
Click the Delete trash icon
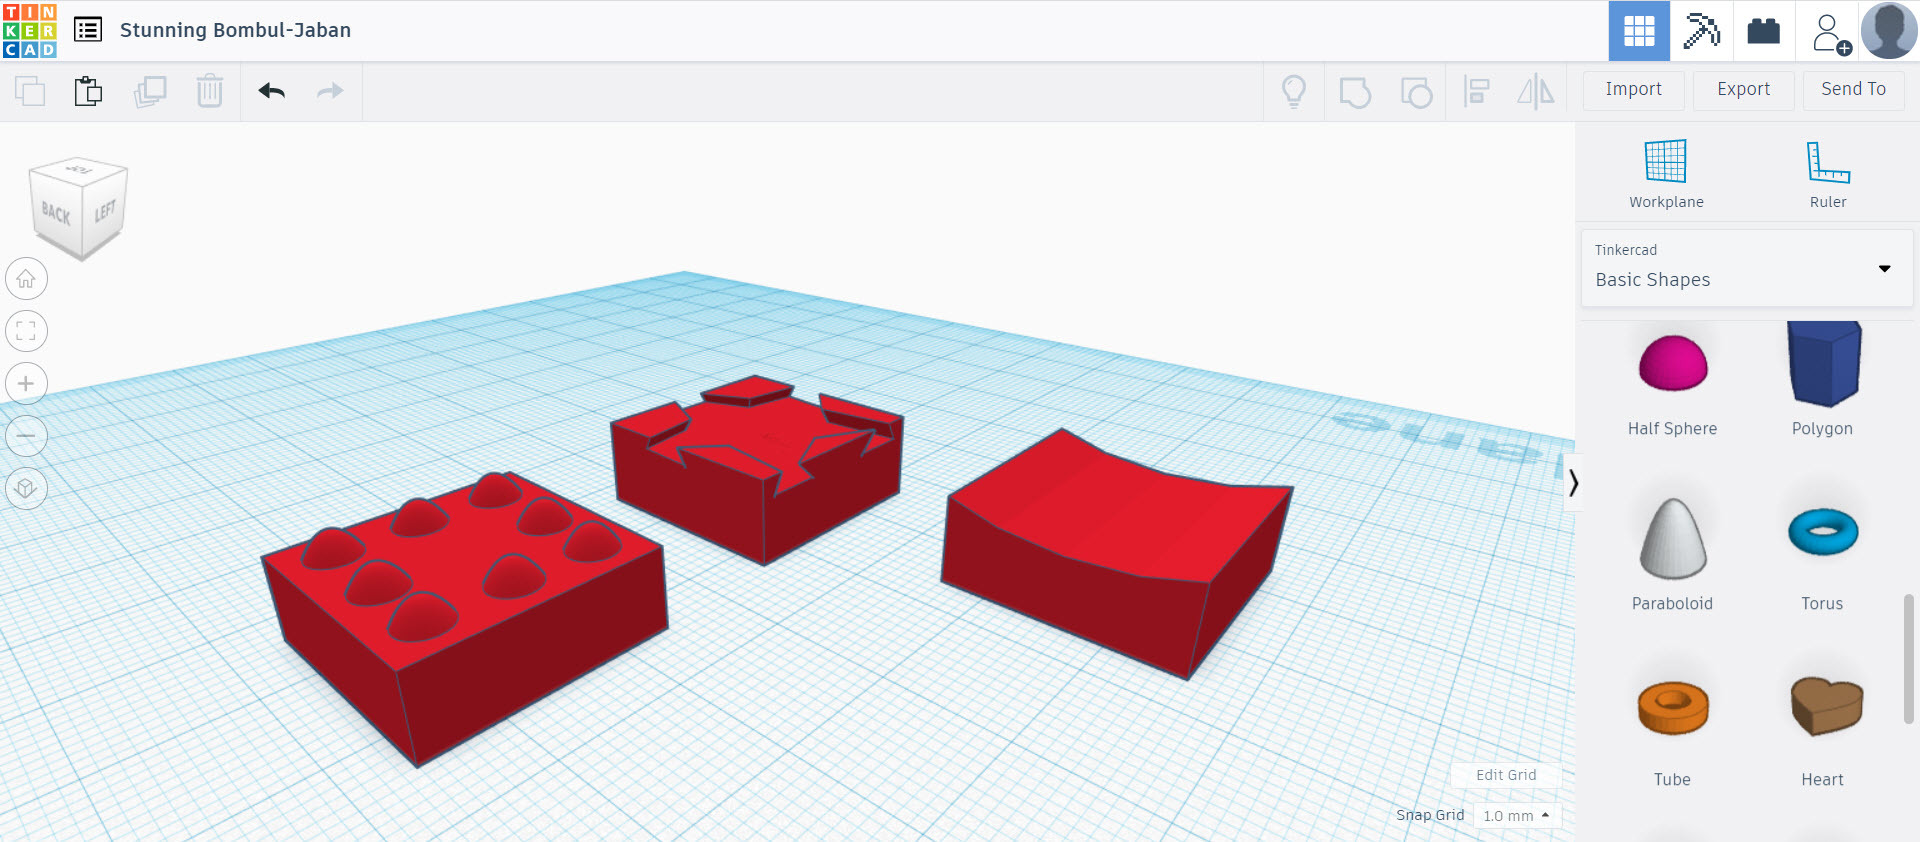(210, 91)
